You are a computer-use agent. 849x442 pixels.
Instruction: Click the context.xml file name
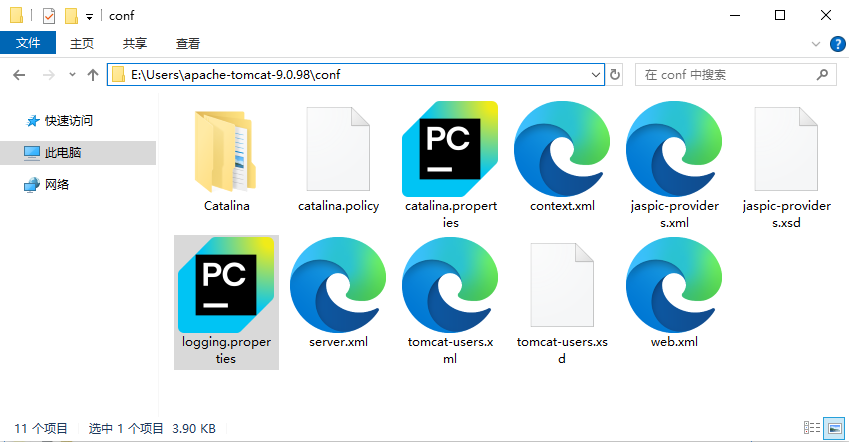(x=562, y=206)
